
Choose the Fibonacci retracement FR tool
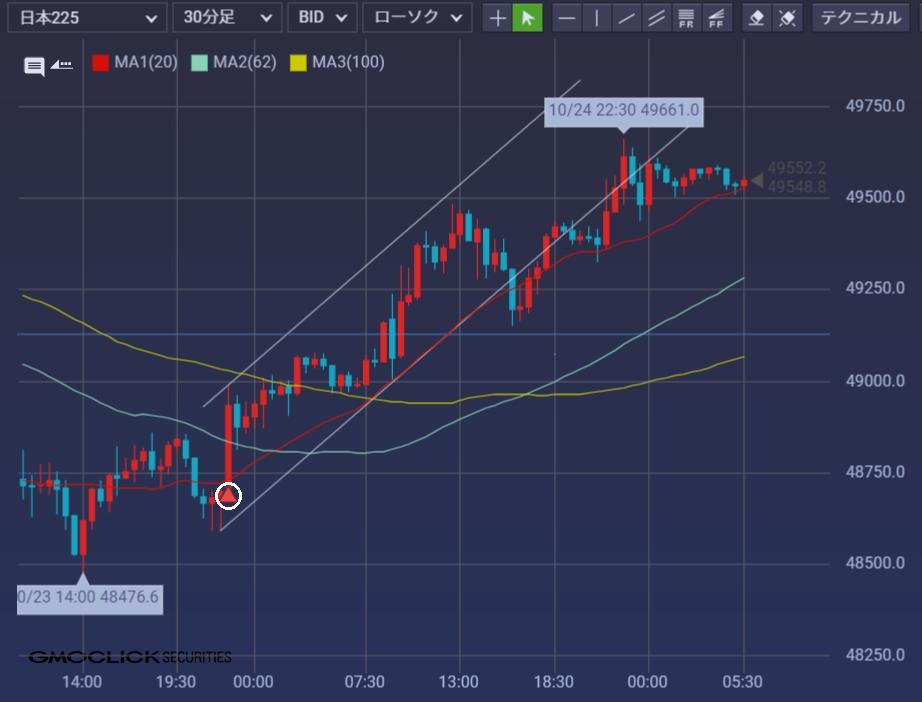[686, 18]
